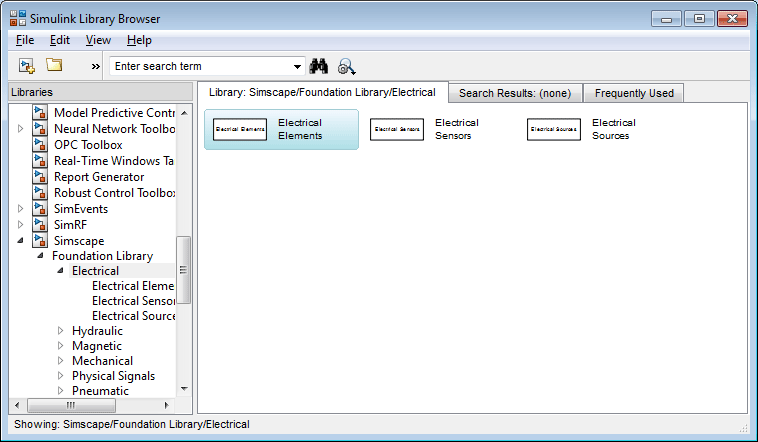Viewport: 758px width, 442px height.
Task: Open the Electrical Elements block thumbnail
Action: click(x=240, y=129)
